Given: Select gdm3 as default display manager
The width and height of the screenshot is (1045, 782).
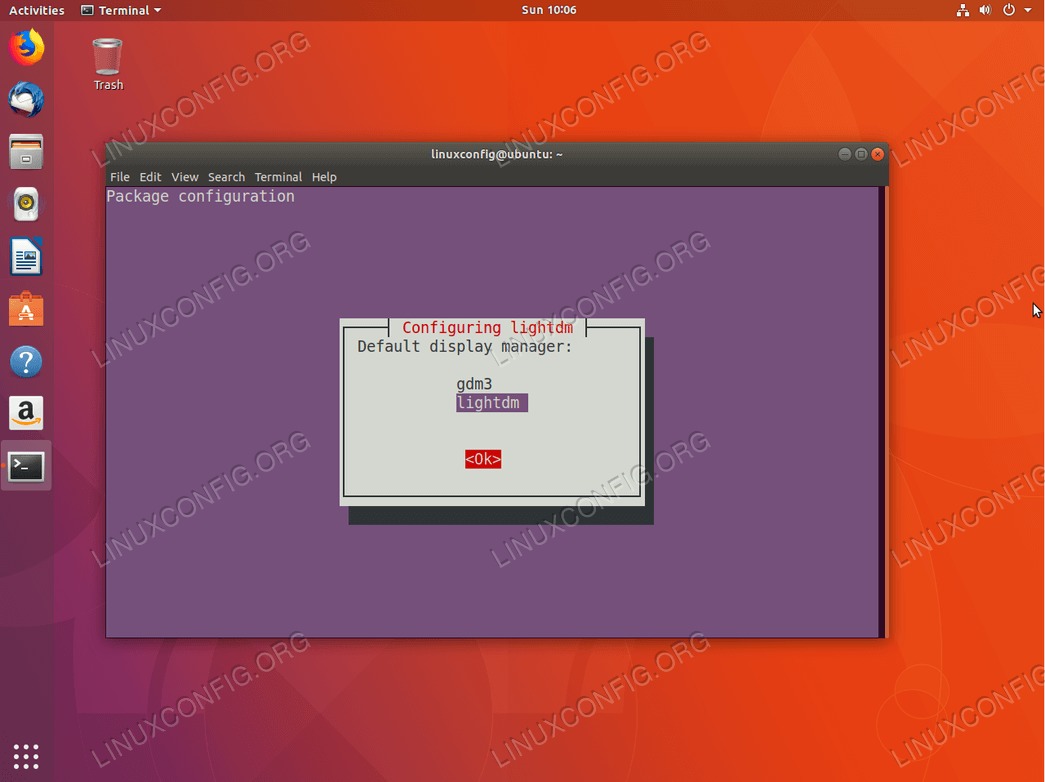Looking at the screenshot, I should (x=474, y=384).
